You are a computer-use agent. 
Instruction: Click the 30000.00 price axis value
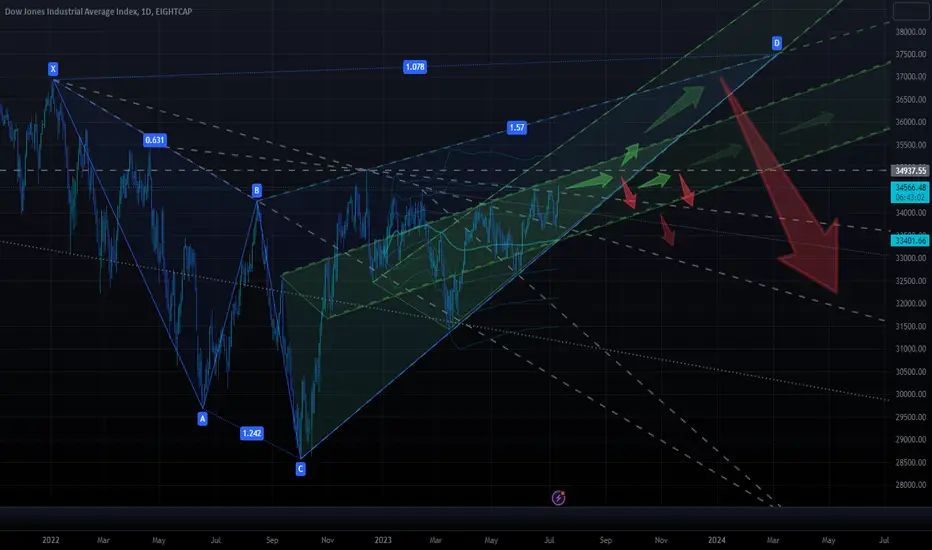pos(911,394)
